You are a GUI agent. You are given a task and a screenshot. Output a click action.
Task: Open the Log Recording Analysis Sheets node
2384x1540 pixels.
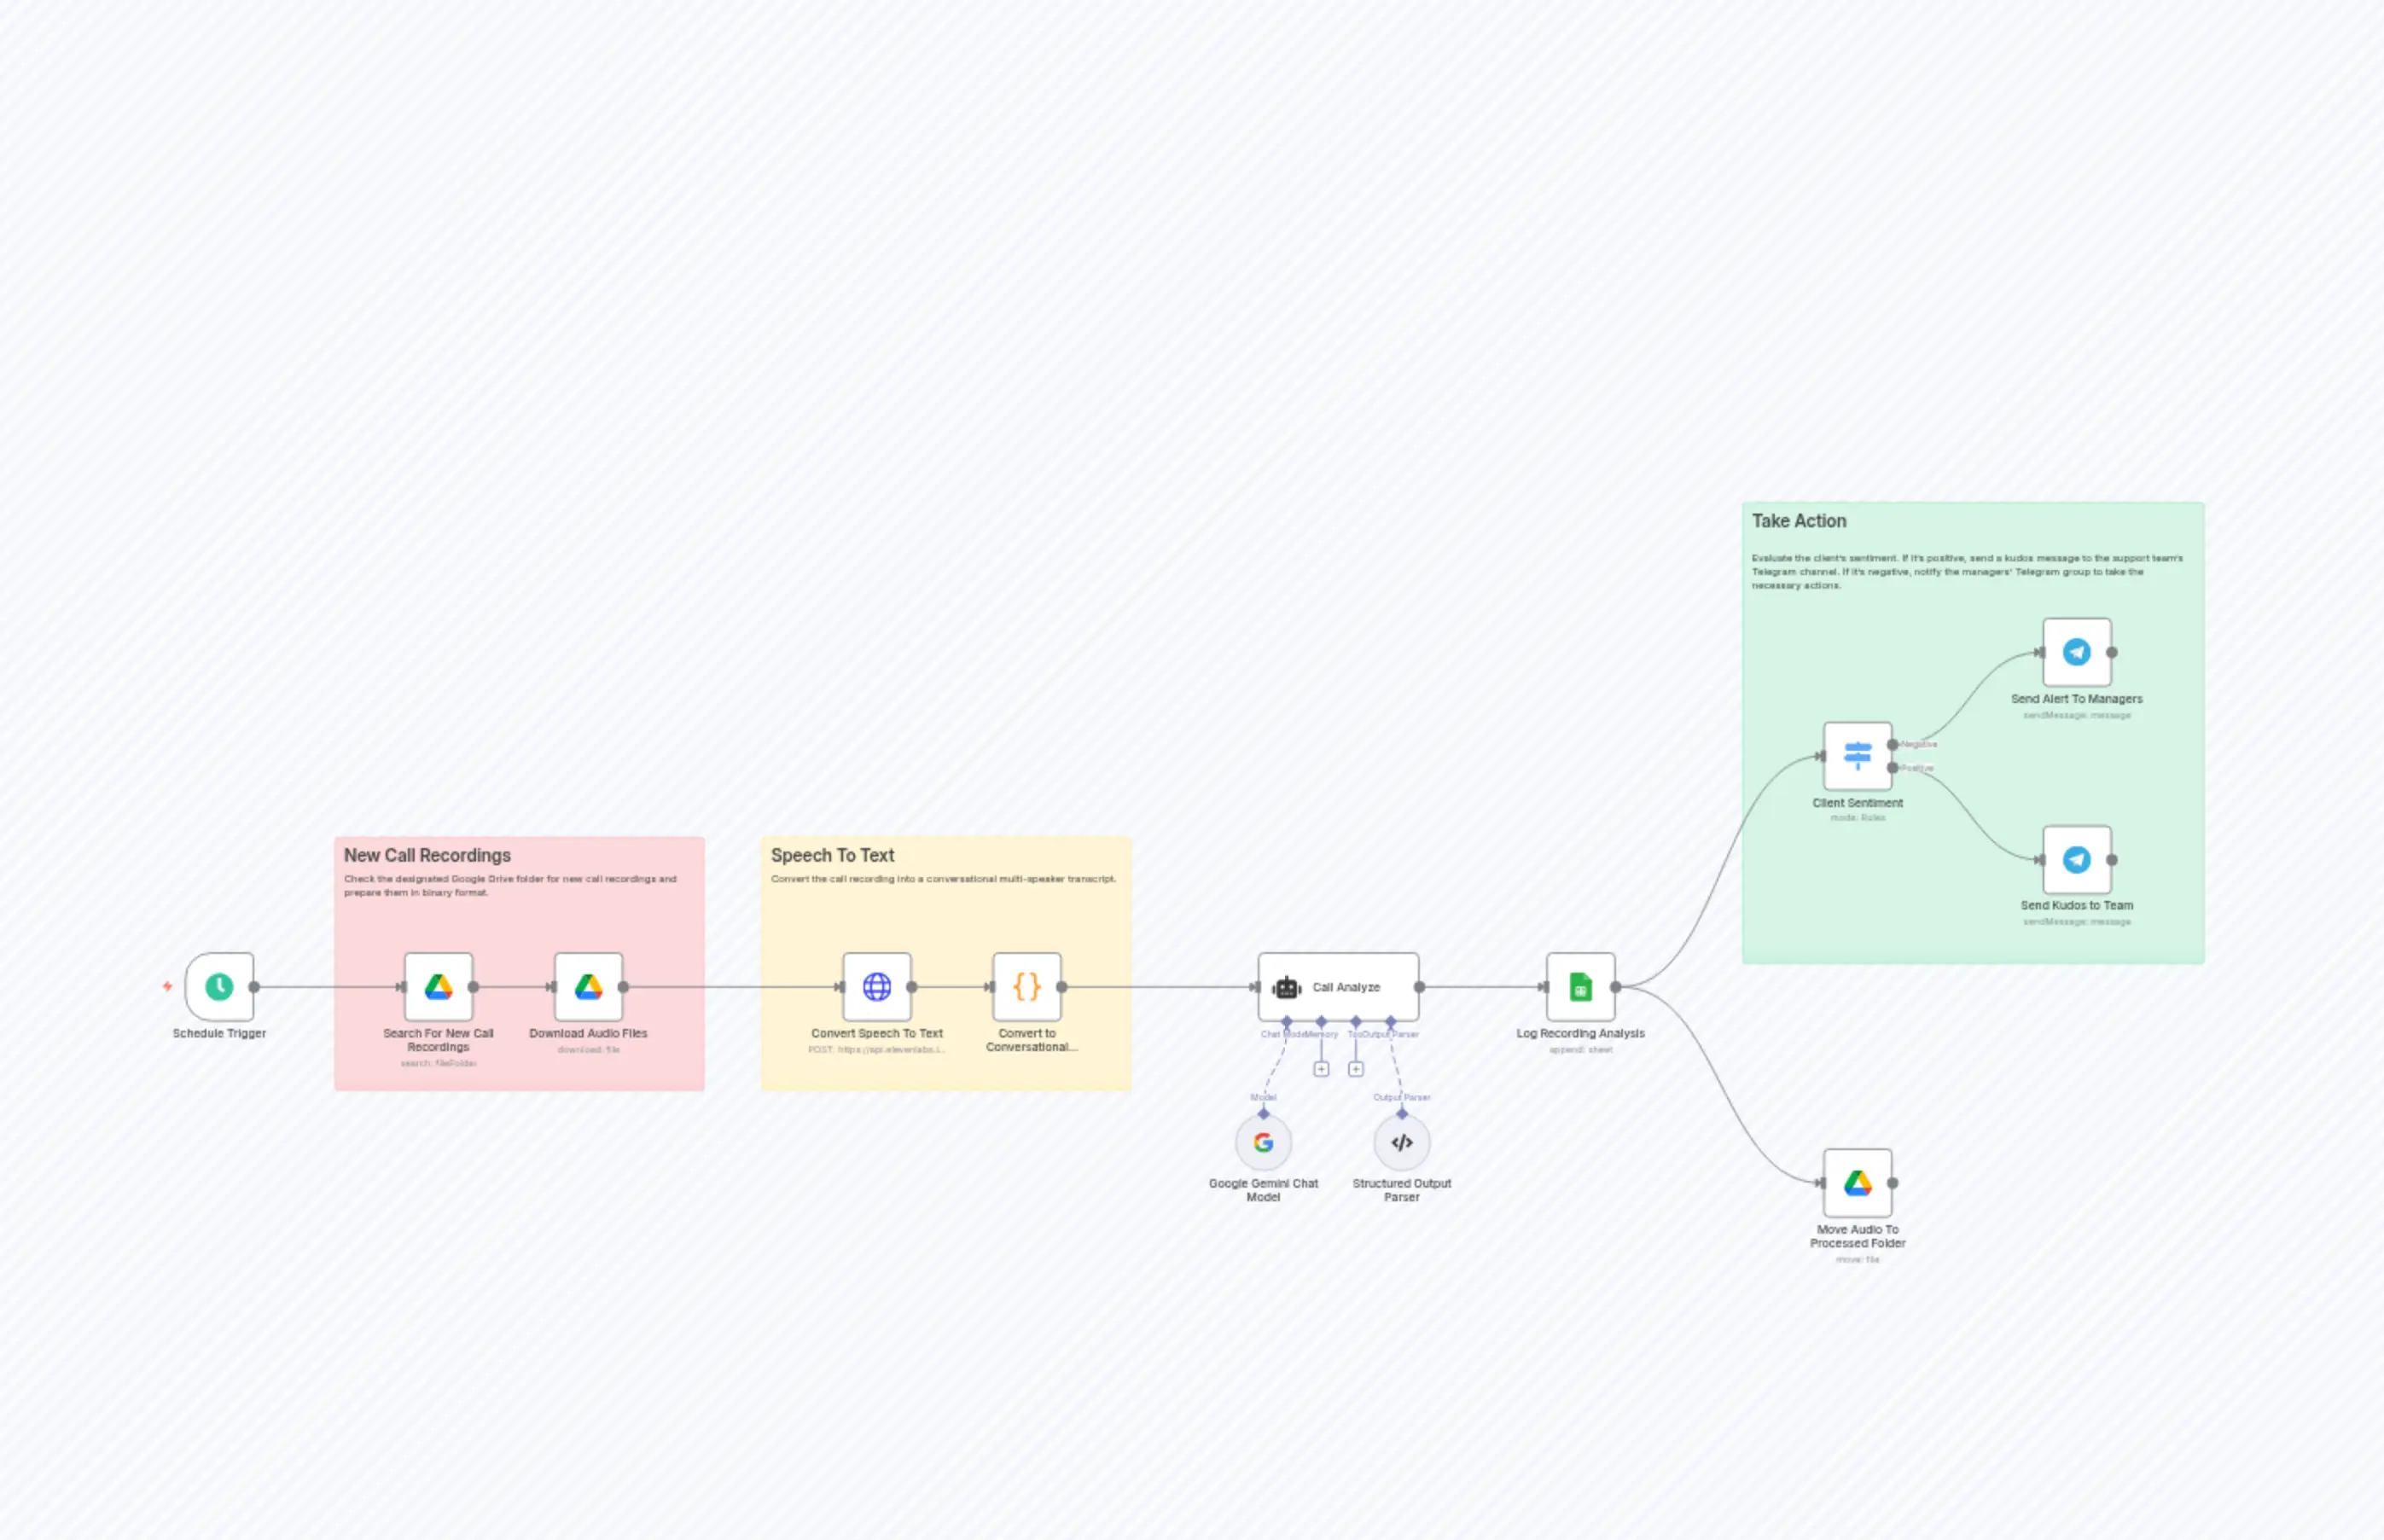[x=1580, y=987]
